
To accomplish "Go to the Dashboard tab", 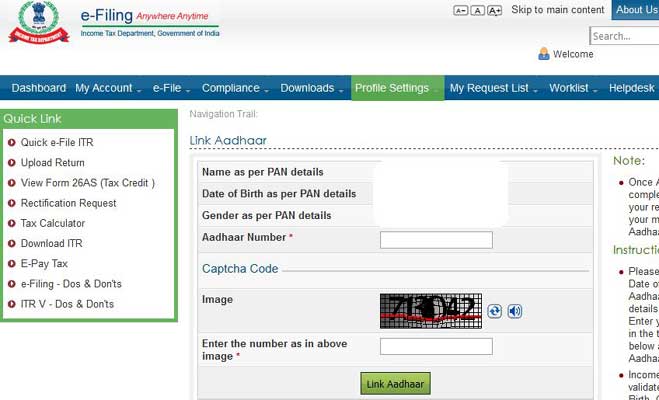I will (38, 88).
